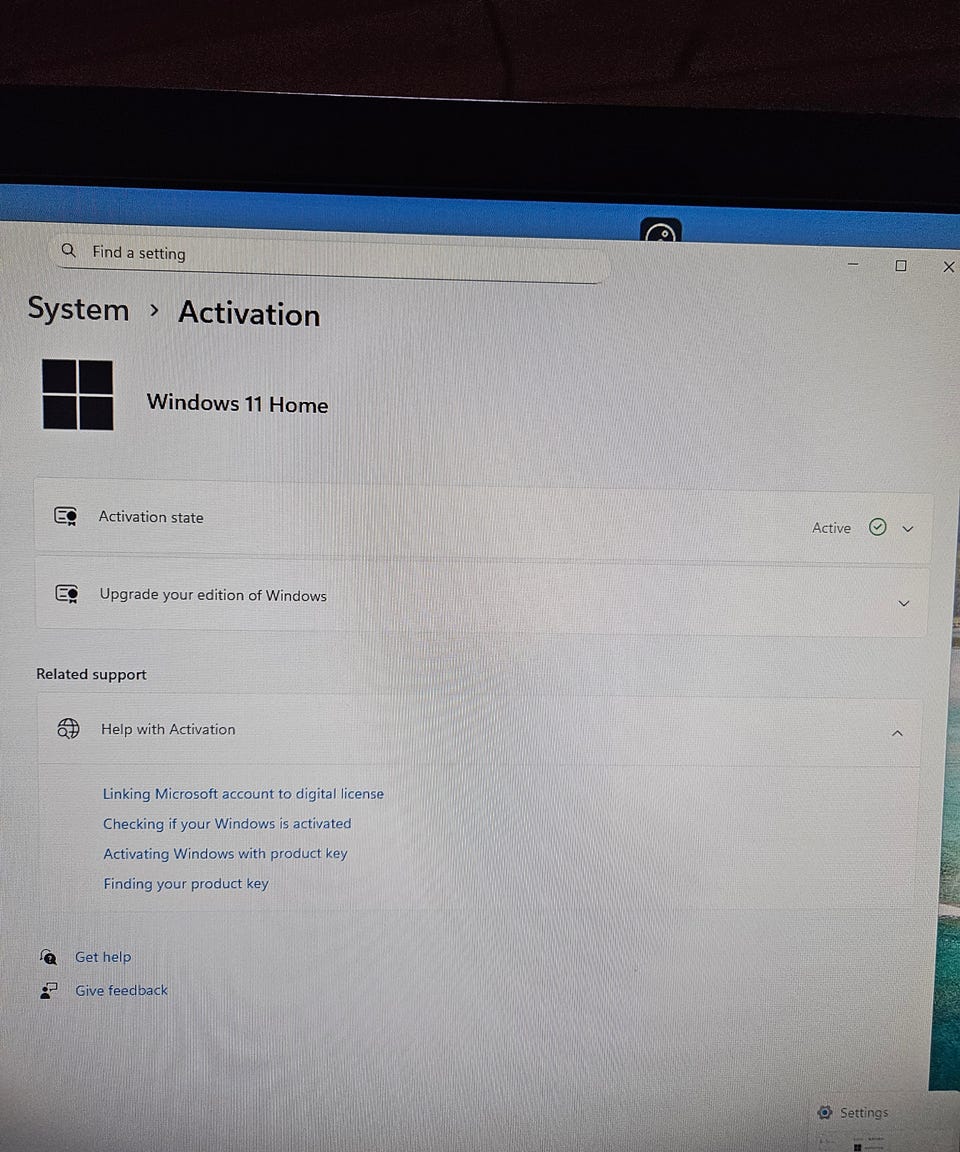Click the Activation state certificate icon
The height and width of the screenshot is (1152, 960).
click(x=66, y=516)
